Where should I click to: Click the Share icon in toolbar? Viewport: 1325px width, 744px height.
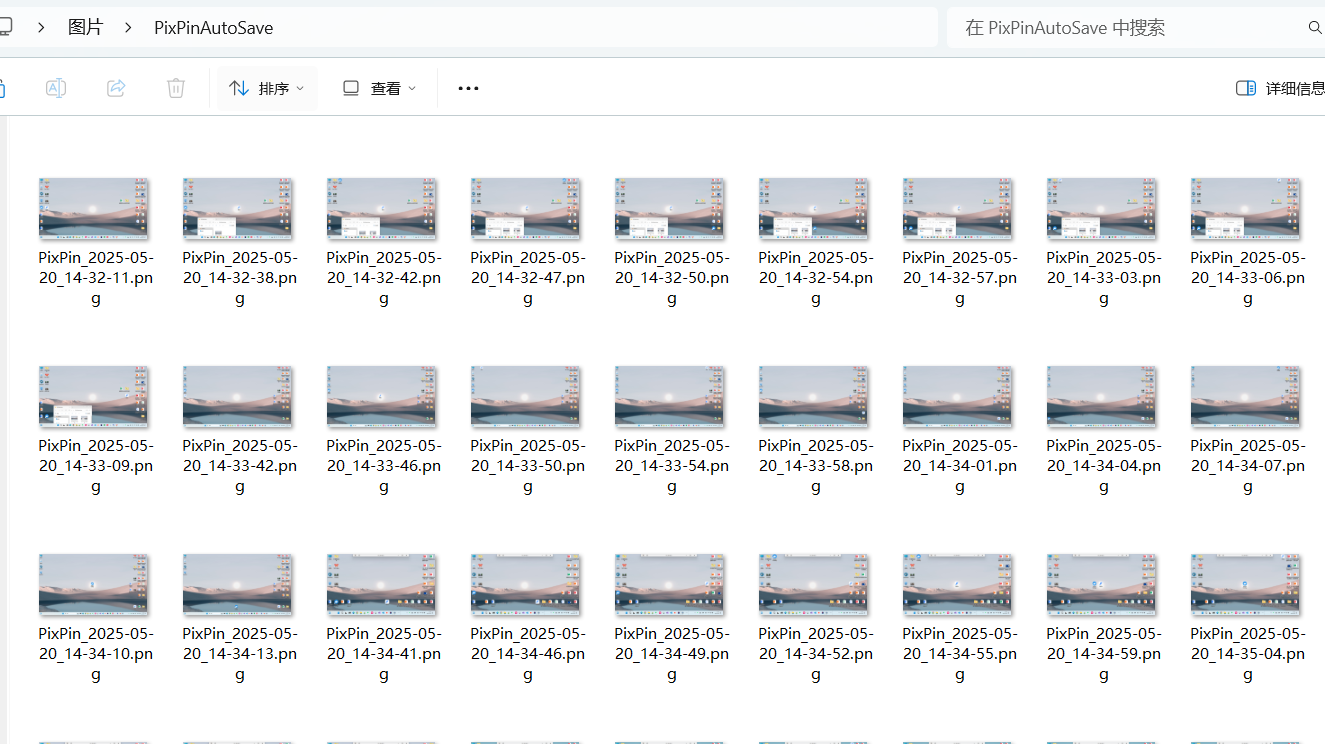pos(116,88)
